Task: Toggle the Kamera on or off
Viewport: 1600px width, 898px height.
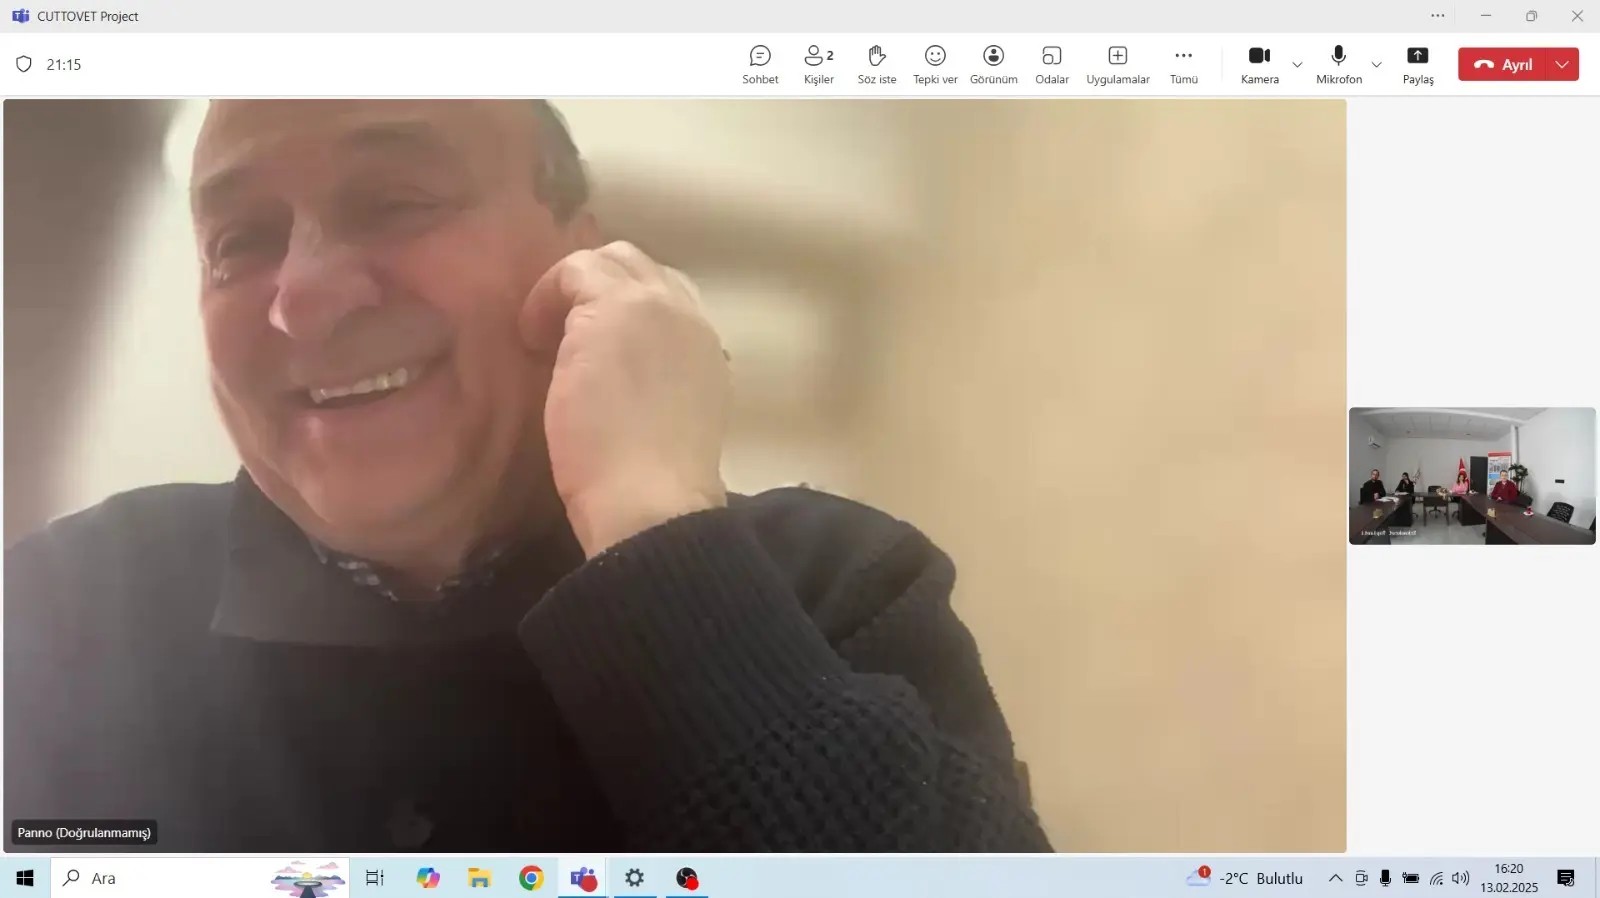Action: tap(1259, 64)
